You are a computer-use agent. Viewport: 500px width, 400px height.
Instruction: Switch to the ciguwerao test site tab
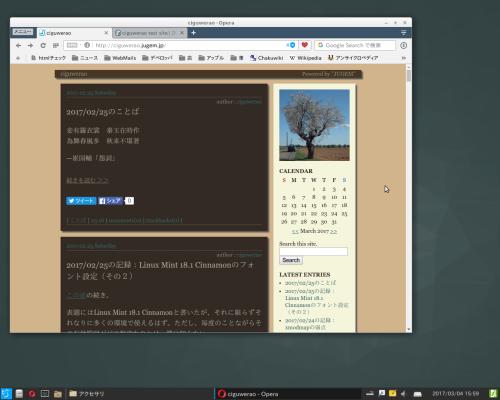click(x=149, y=33)
